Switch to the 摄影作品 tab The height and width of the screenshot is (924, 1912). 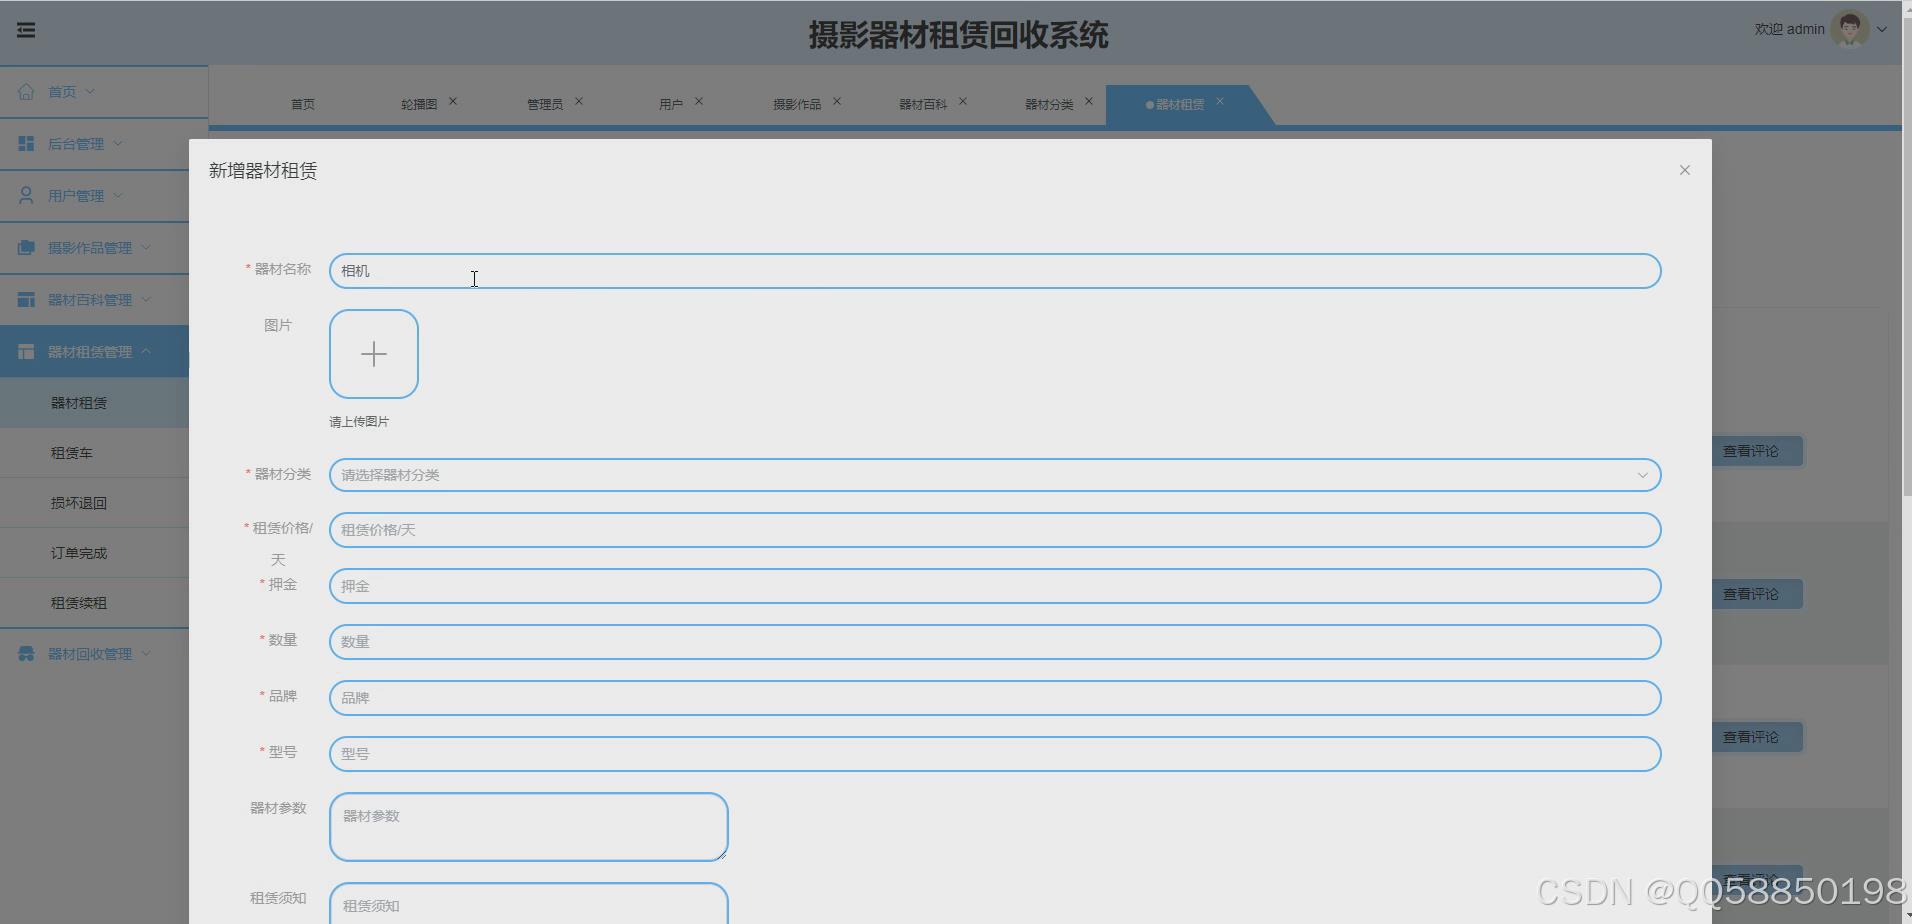798,103
